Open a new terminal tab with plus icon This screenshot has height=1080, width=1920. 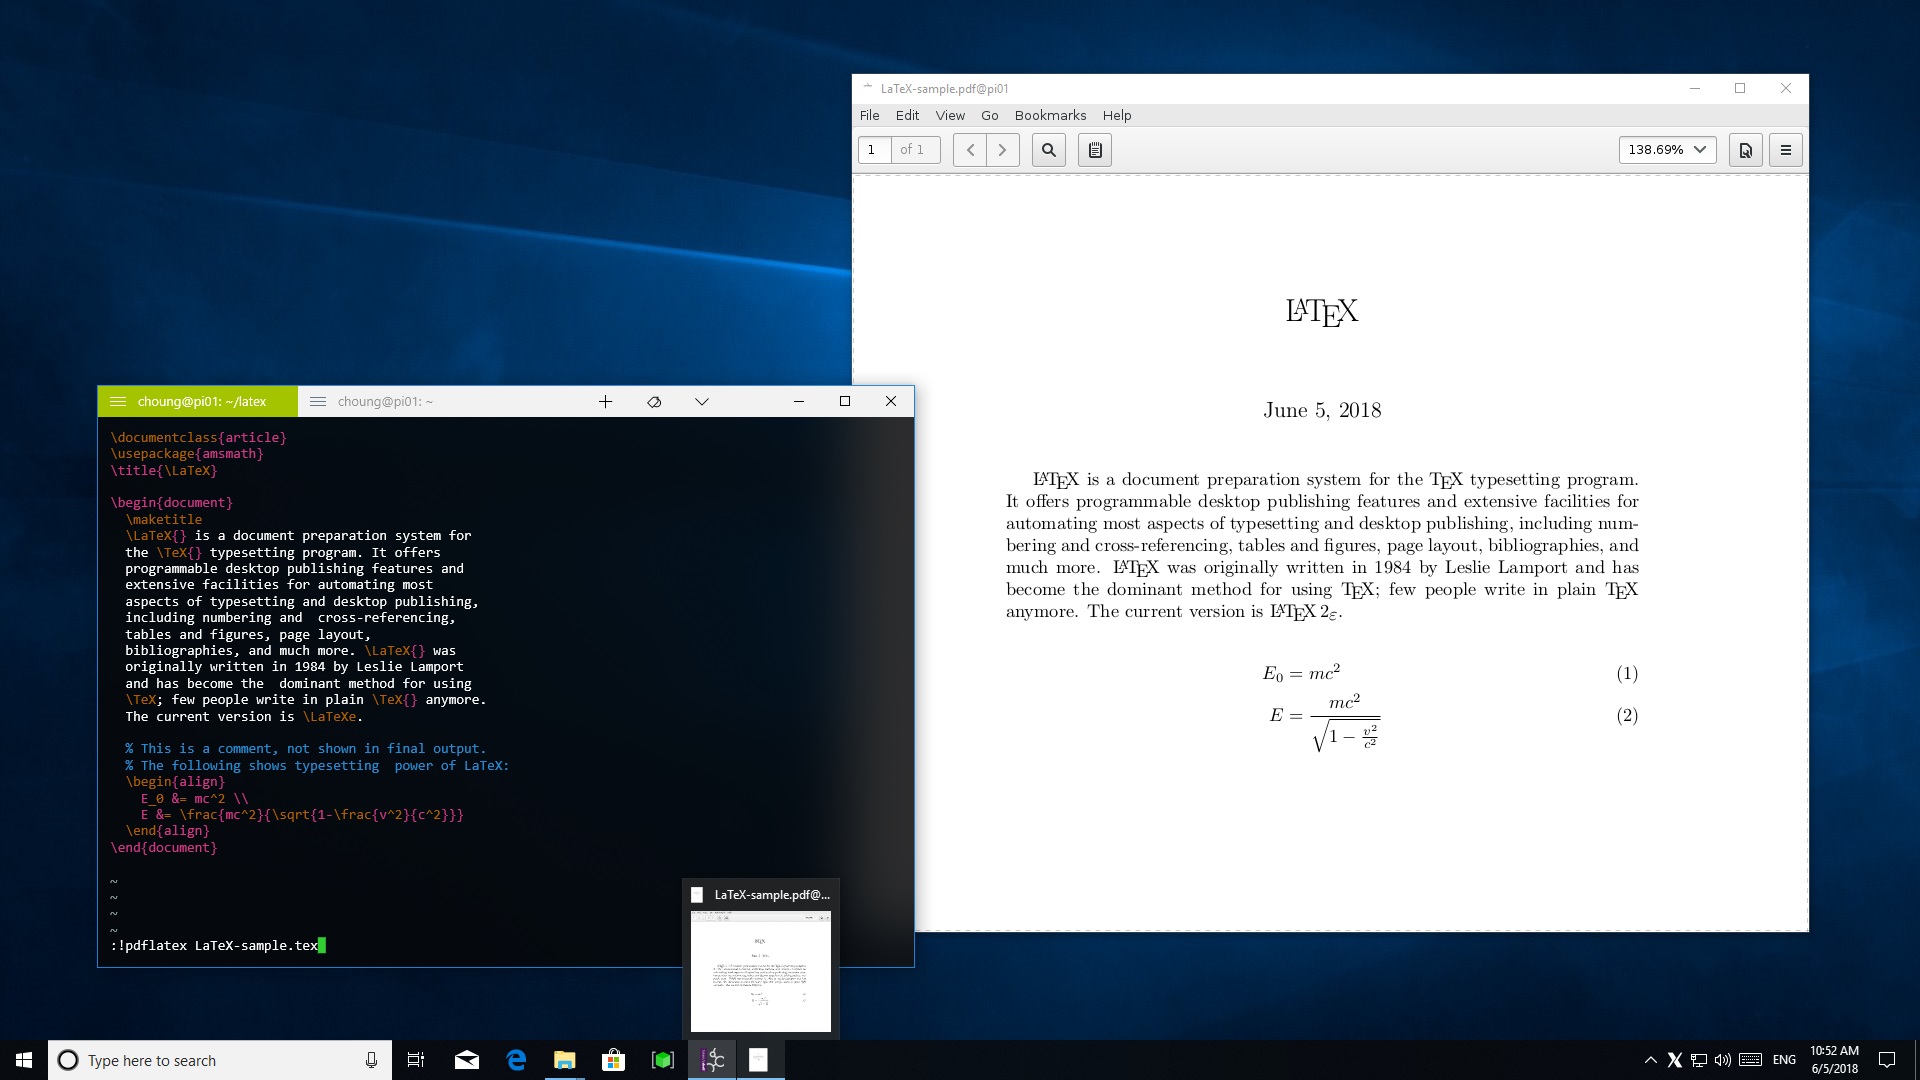[605, 401]
